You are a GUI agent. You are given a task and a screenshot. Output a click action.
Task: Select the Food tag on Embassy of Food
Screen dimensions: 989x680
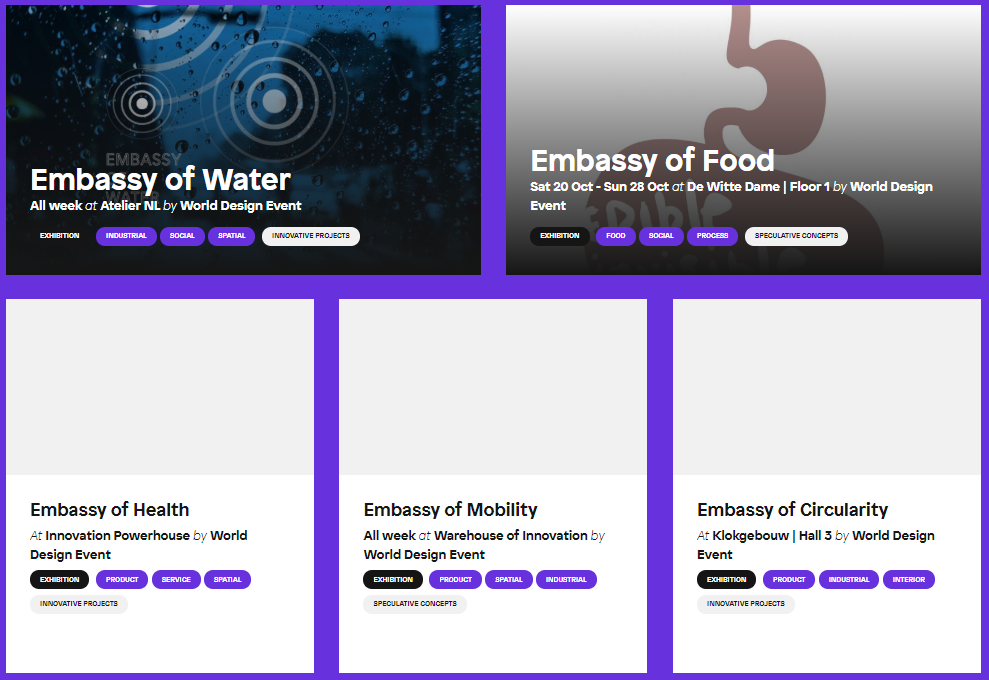pyautogui.click(x=616, y=236)
